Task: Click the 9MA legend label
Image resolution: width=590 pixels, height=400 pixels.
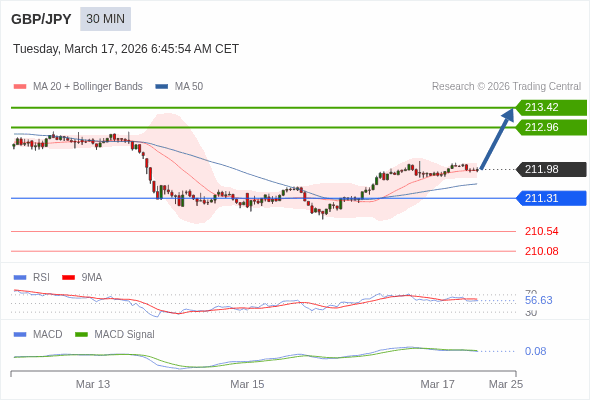Action: pyautogui.click(x=91, y=278)
